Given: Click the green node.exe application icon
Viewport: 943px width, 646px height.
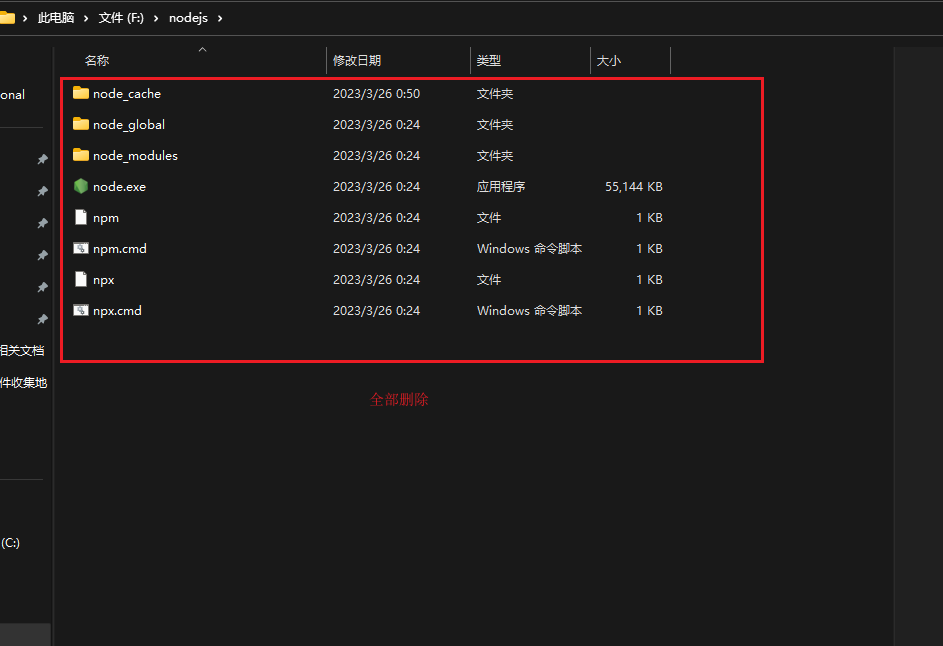Looking at the screenshot, I should coord(81,186).
